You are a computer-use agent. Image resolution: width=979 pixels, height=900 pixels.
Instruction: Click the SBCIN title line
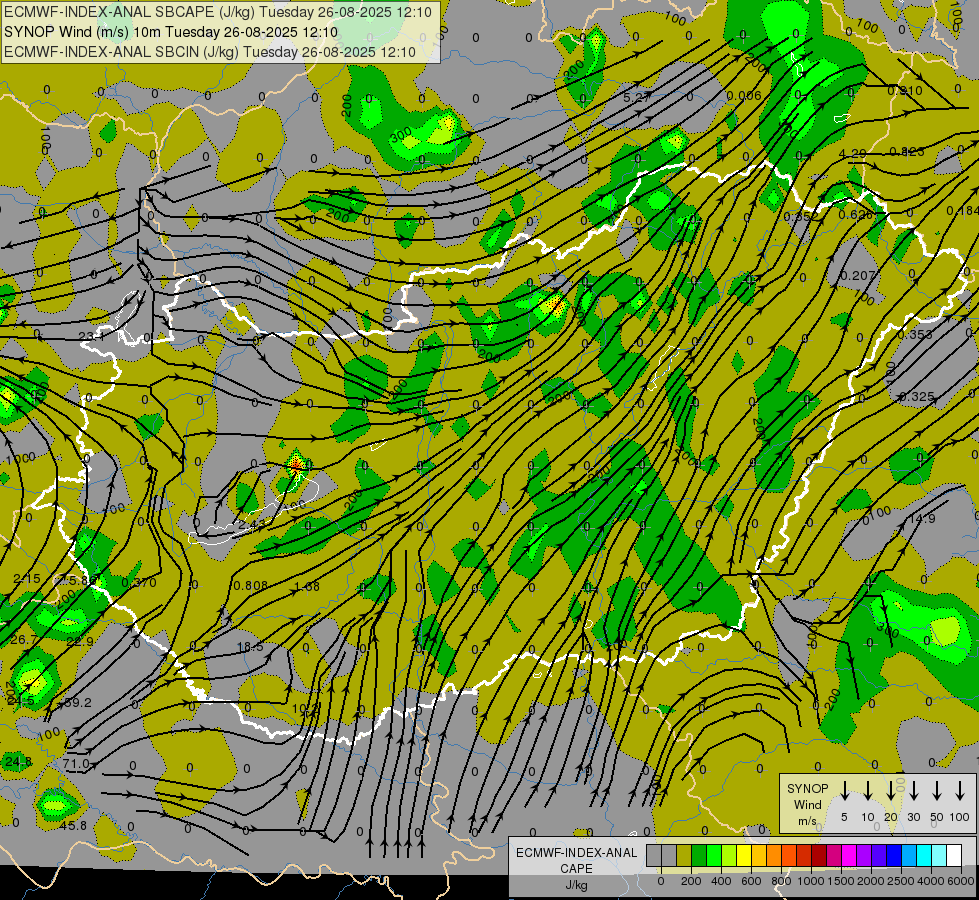pyautogui.click(x=210, y=52)
